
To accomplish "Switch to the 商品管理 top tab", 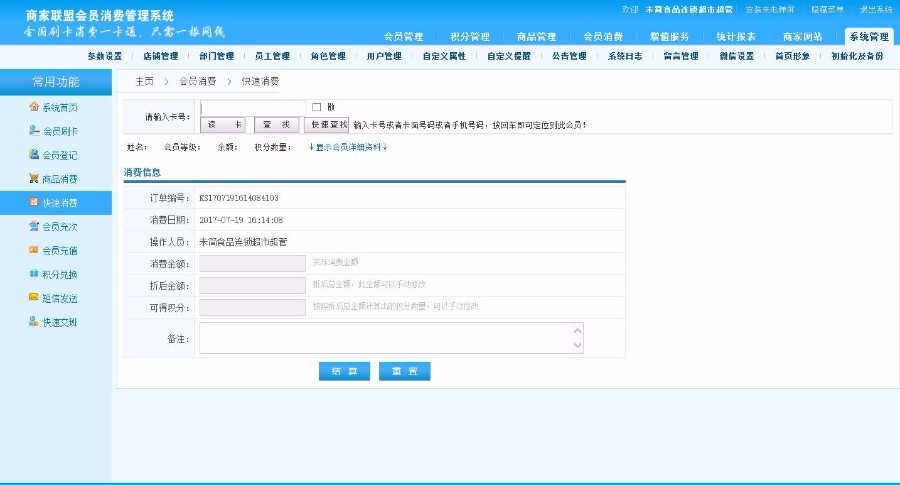I will 537,37.
